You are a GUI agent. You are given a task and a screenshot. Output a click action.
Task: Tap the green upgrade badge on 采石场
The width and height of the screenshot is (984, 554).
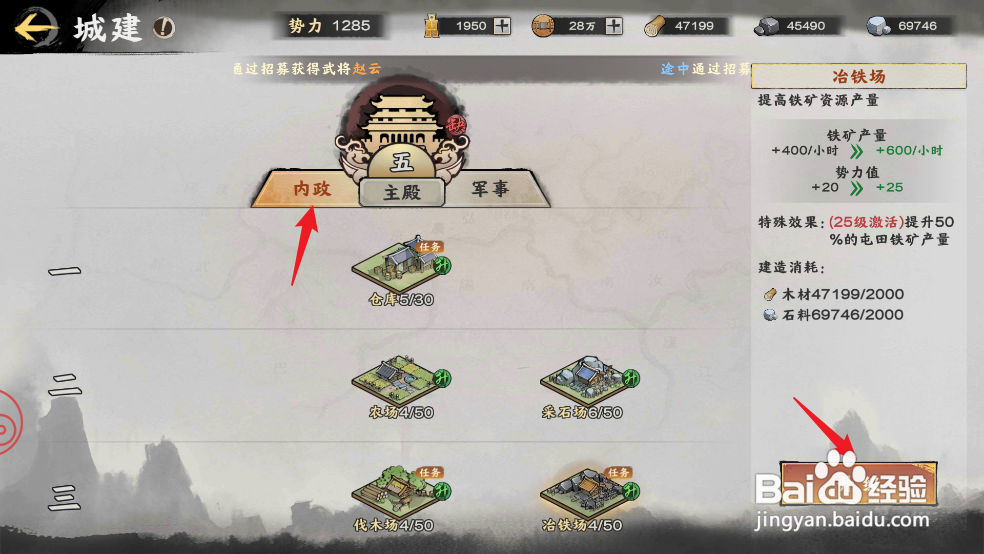coord(631,378)
